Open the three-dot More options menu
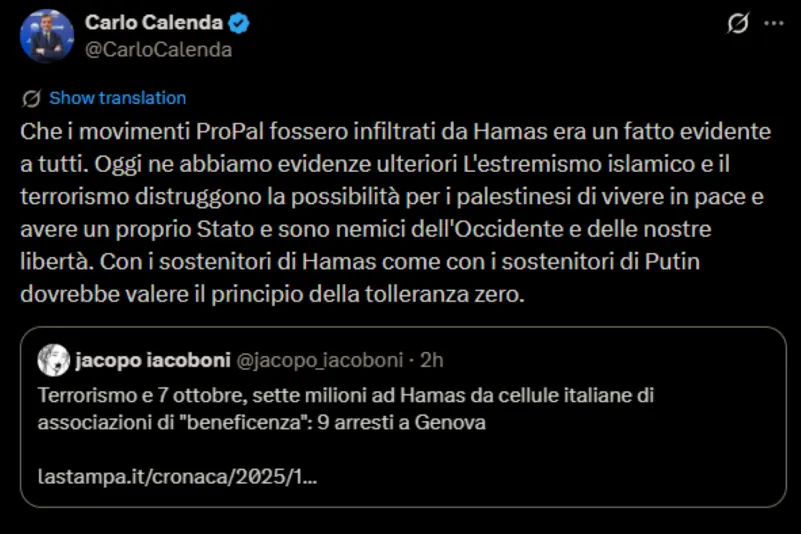This screenshot has width=801, height=534. (774, 24)
